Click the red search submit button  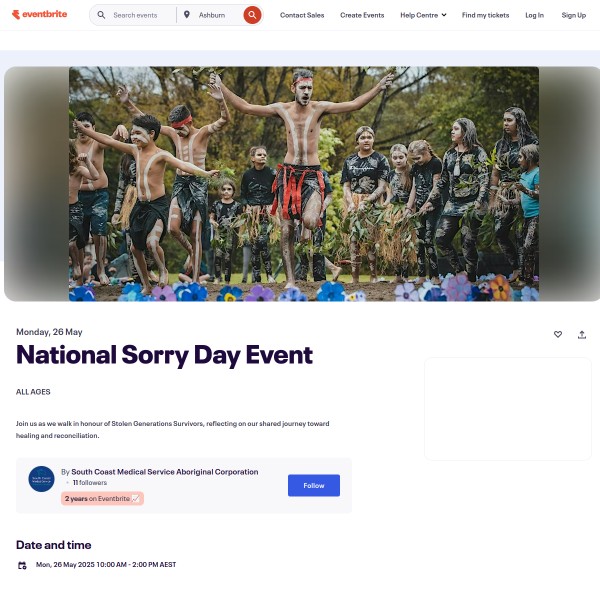coord(252,15)
